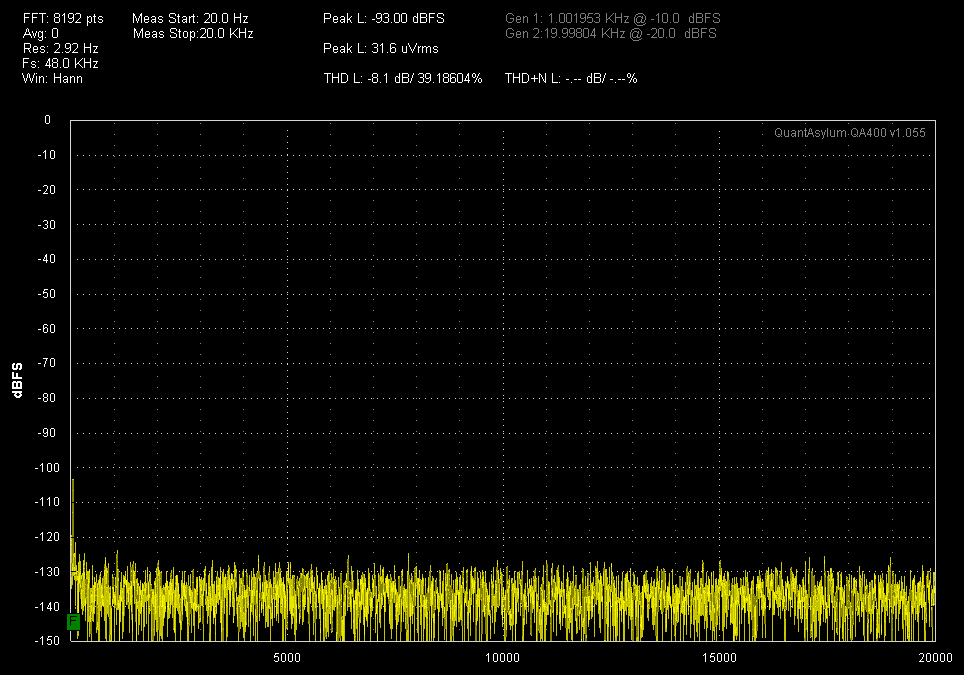Click the 10000 frequency axis label
Image resolution: width=964 pixels, height=675 pixels.
(504, 658)
